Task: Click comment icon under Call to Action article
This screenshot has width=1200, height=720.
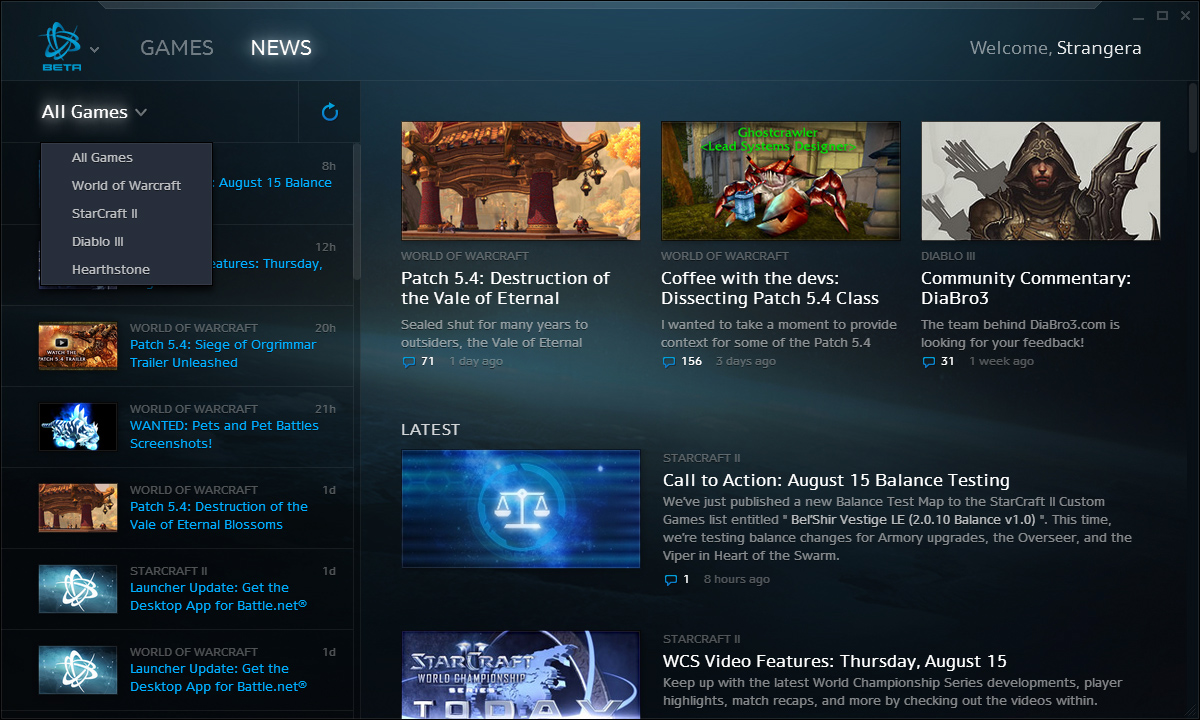Action: 670,579
